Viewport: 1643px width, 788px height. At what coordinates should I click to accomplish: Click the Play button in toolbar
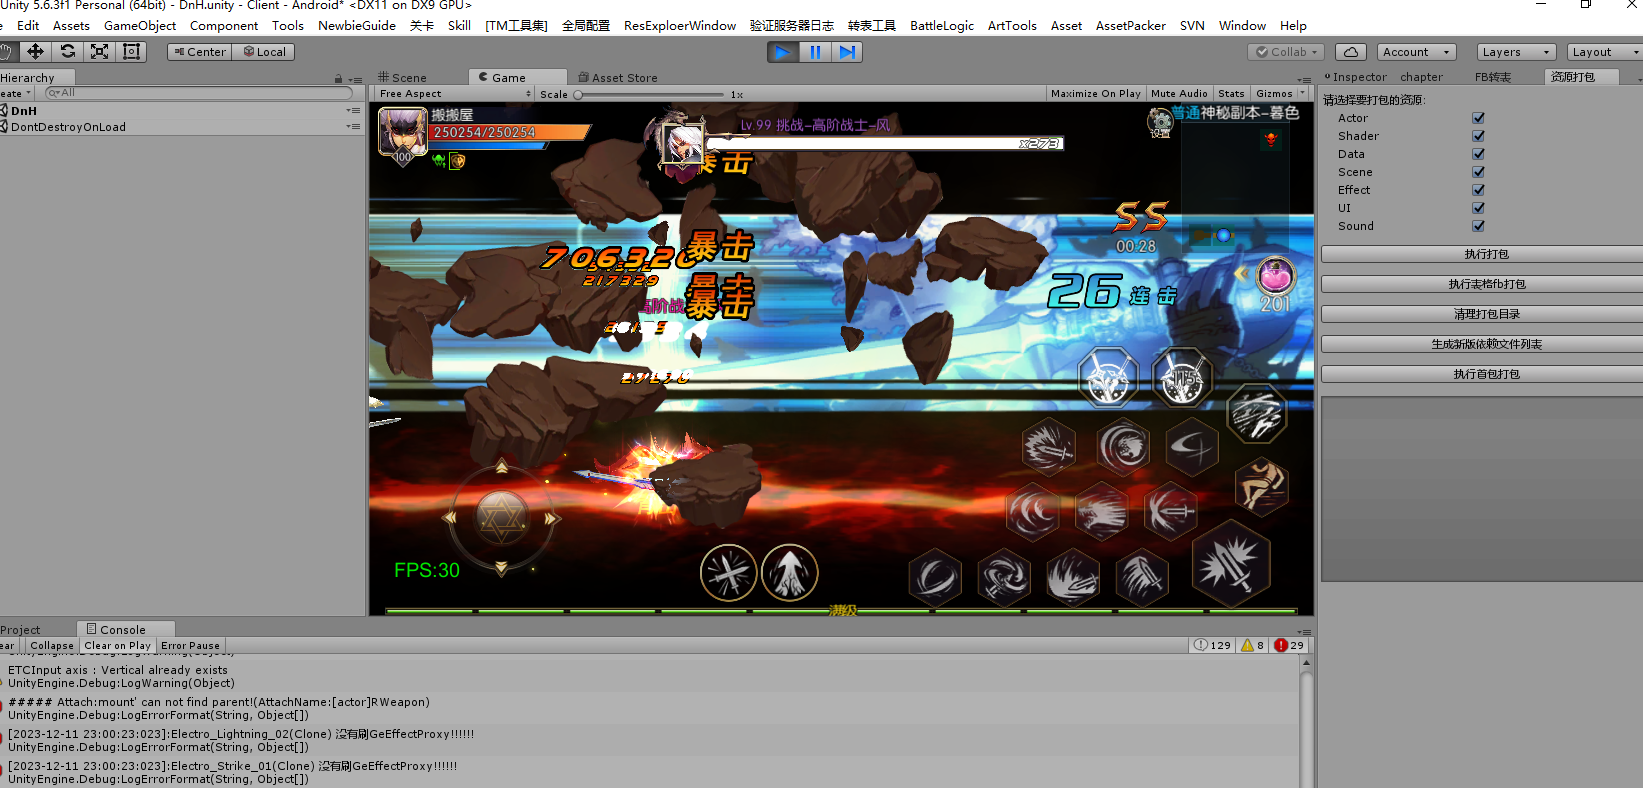point(783,52)
